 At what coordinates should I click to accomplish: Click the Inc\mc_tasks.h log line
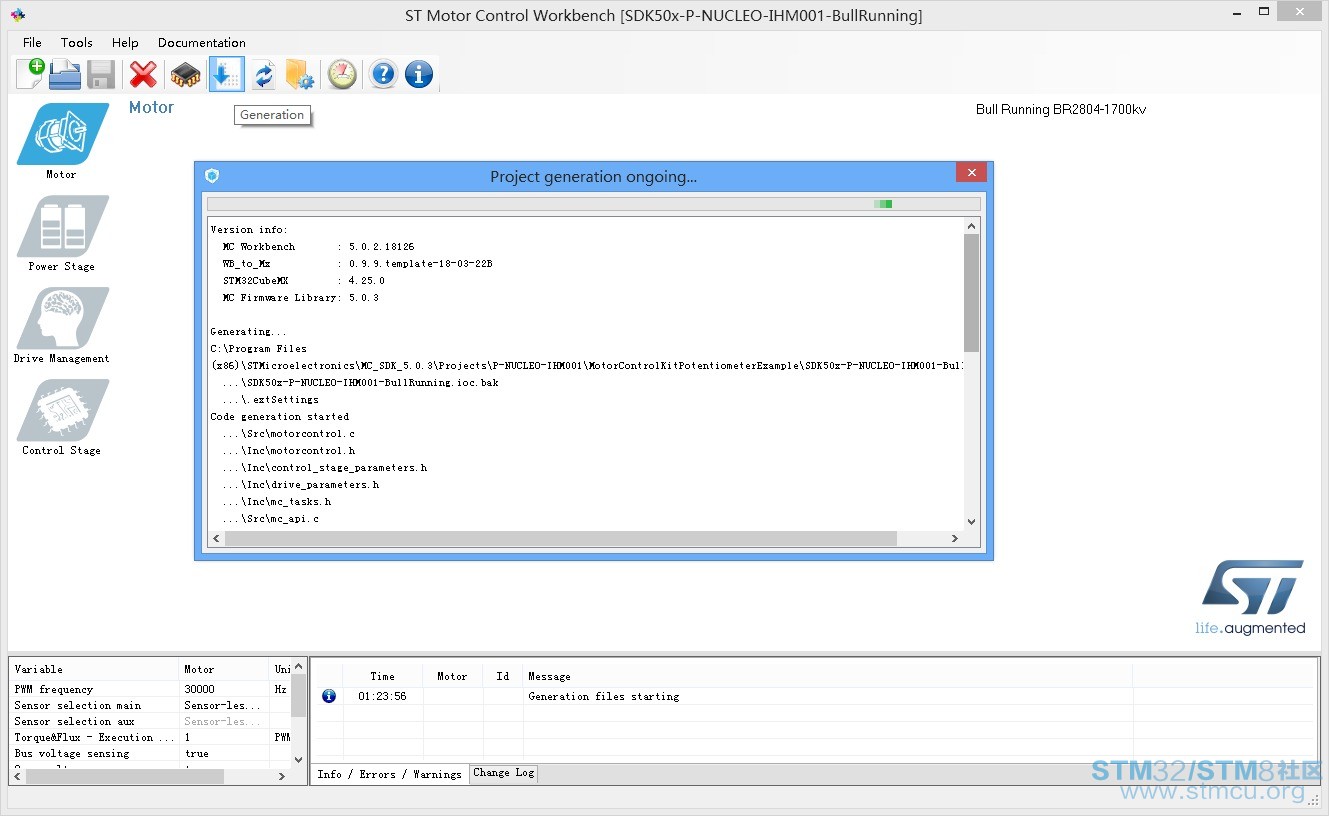(277, 501)
